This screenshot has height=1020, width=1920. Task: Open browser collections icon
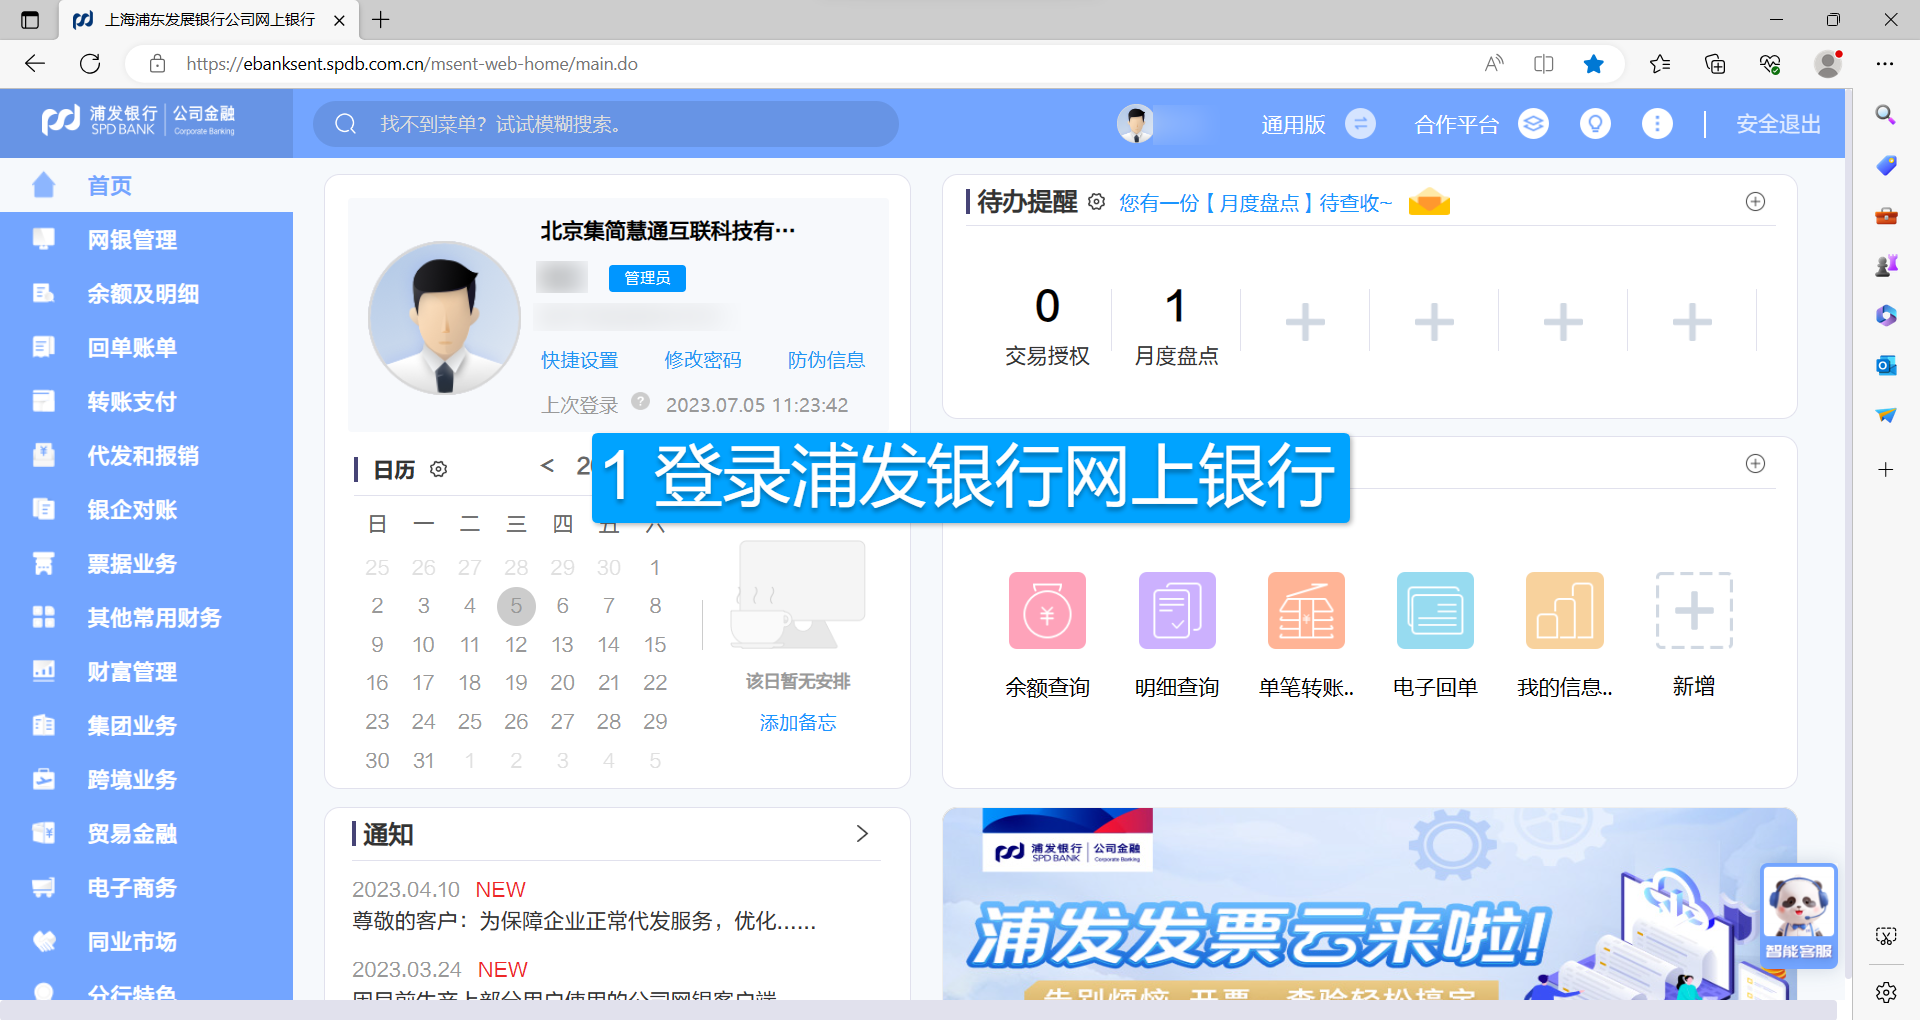tap(1715, 64)
